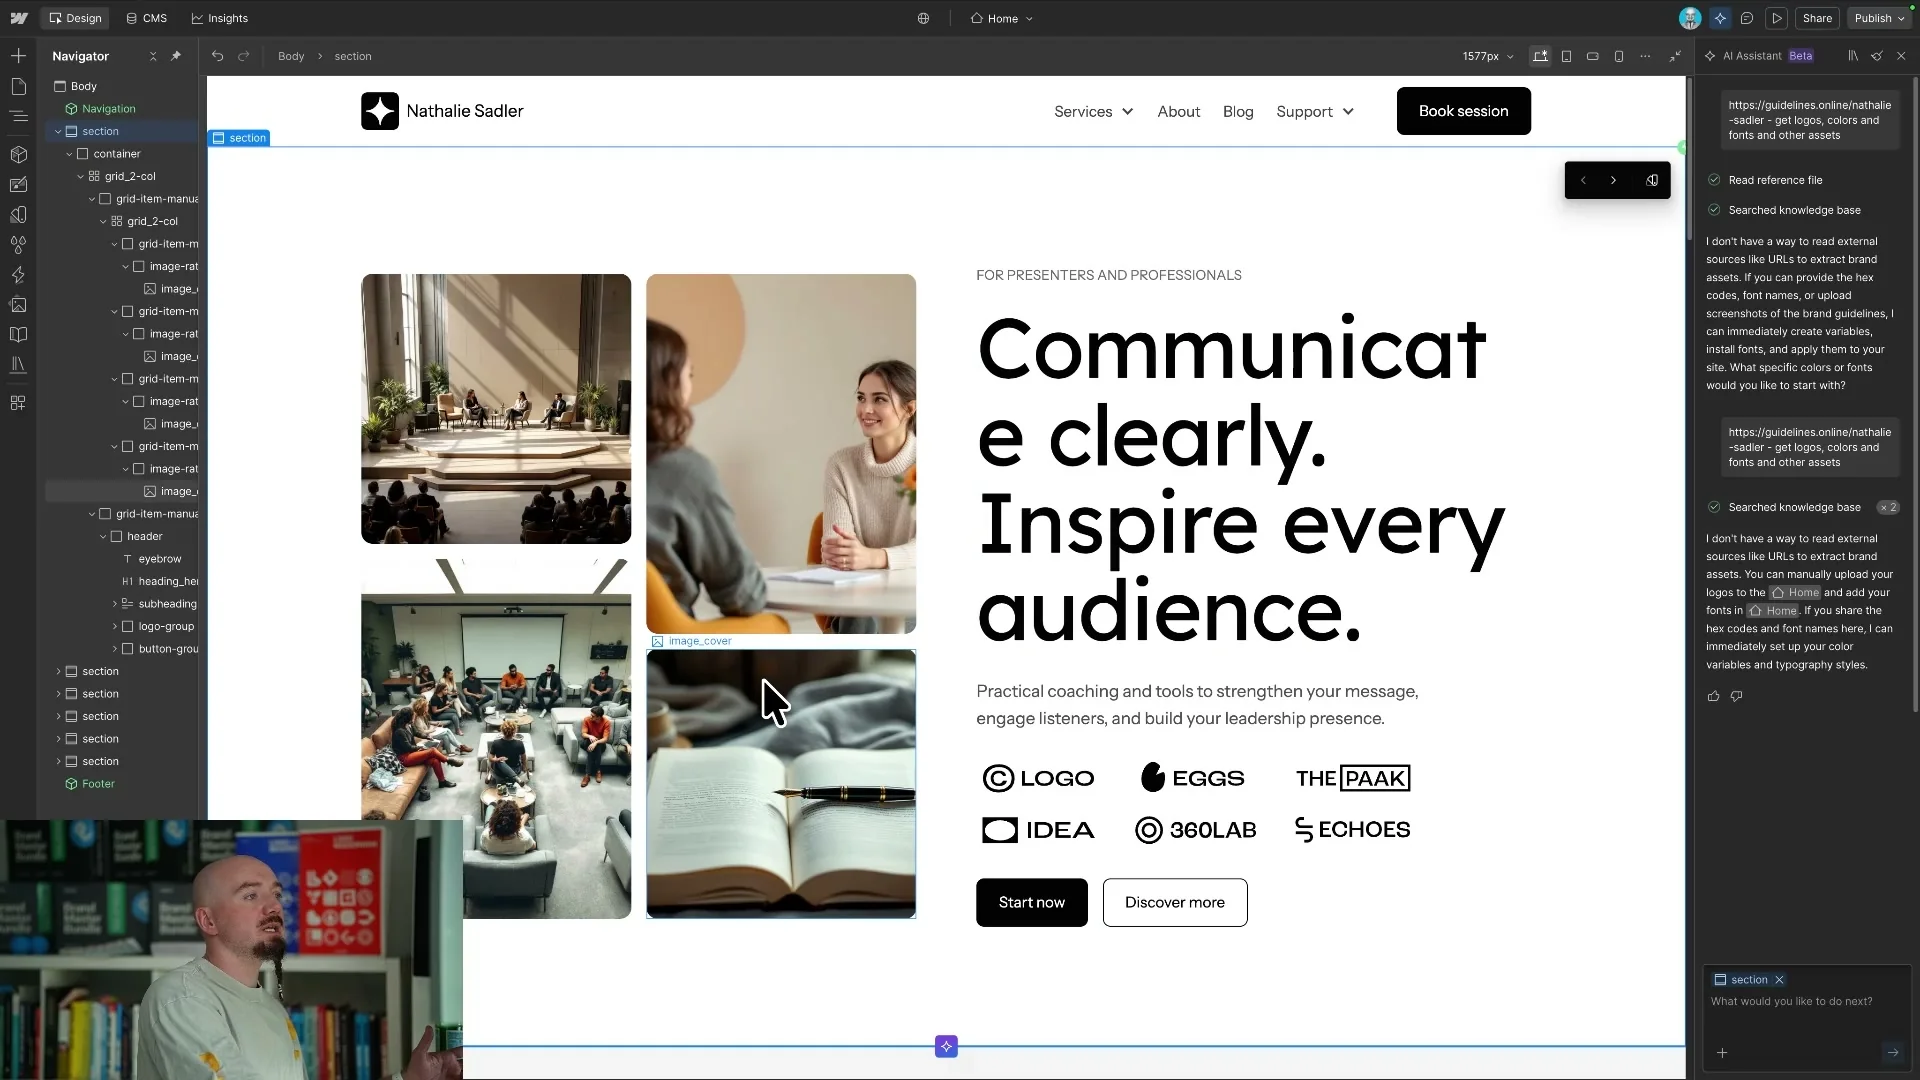The width and height of the screenshot is (1920, 1080).
Task: Click the Undo arrow in toolbar
Action: 217,56
